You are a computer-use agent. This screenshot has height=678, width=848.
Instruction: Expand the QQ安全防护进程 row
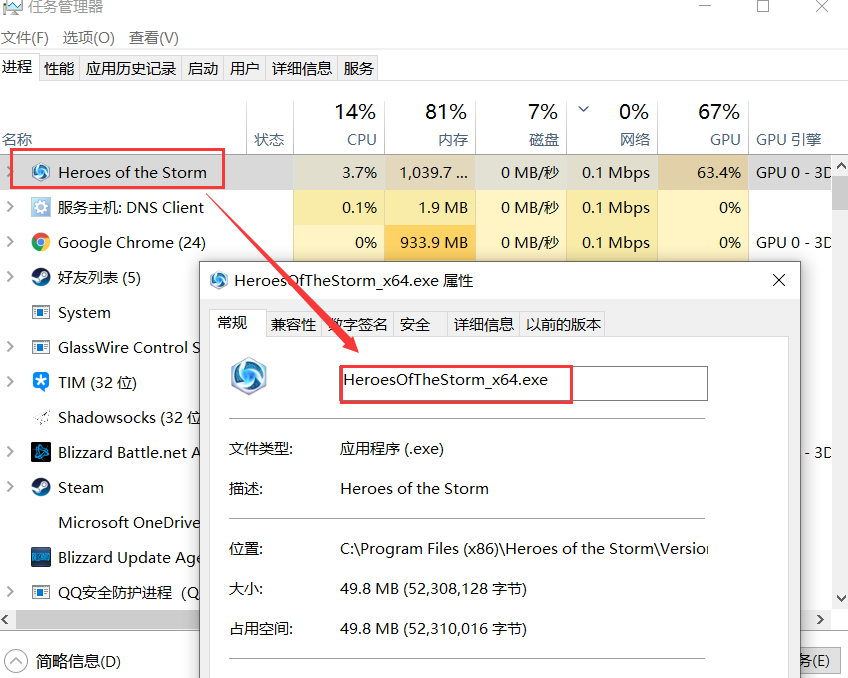[10, 591]
